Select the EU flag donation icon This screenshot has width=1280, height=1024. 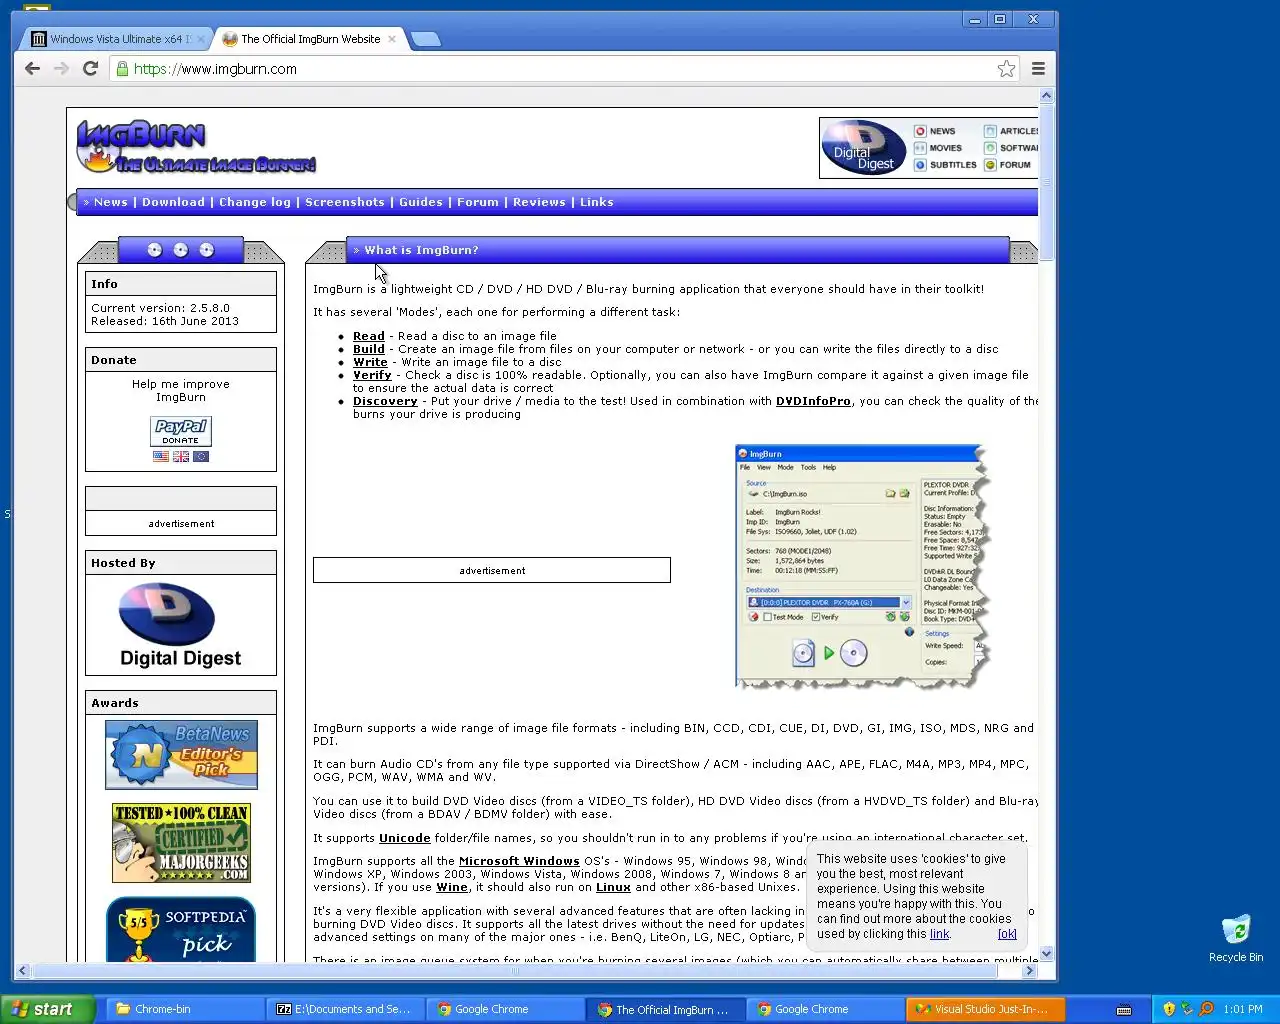[201, 456]
